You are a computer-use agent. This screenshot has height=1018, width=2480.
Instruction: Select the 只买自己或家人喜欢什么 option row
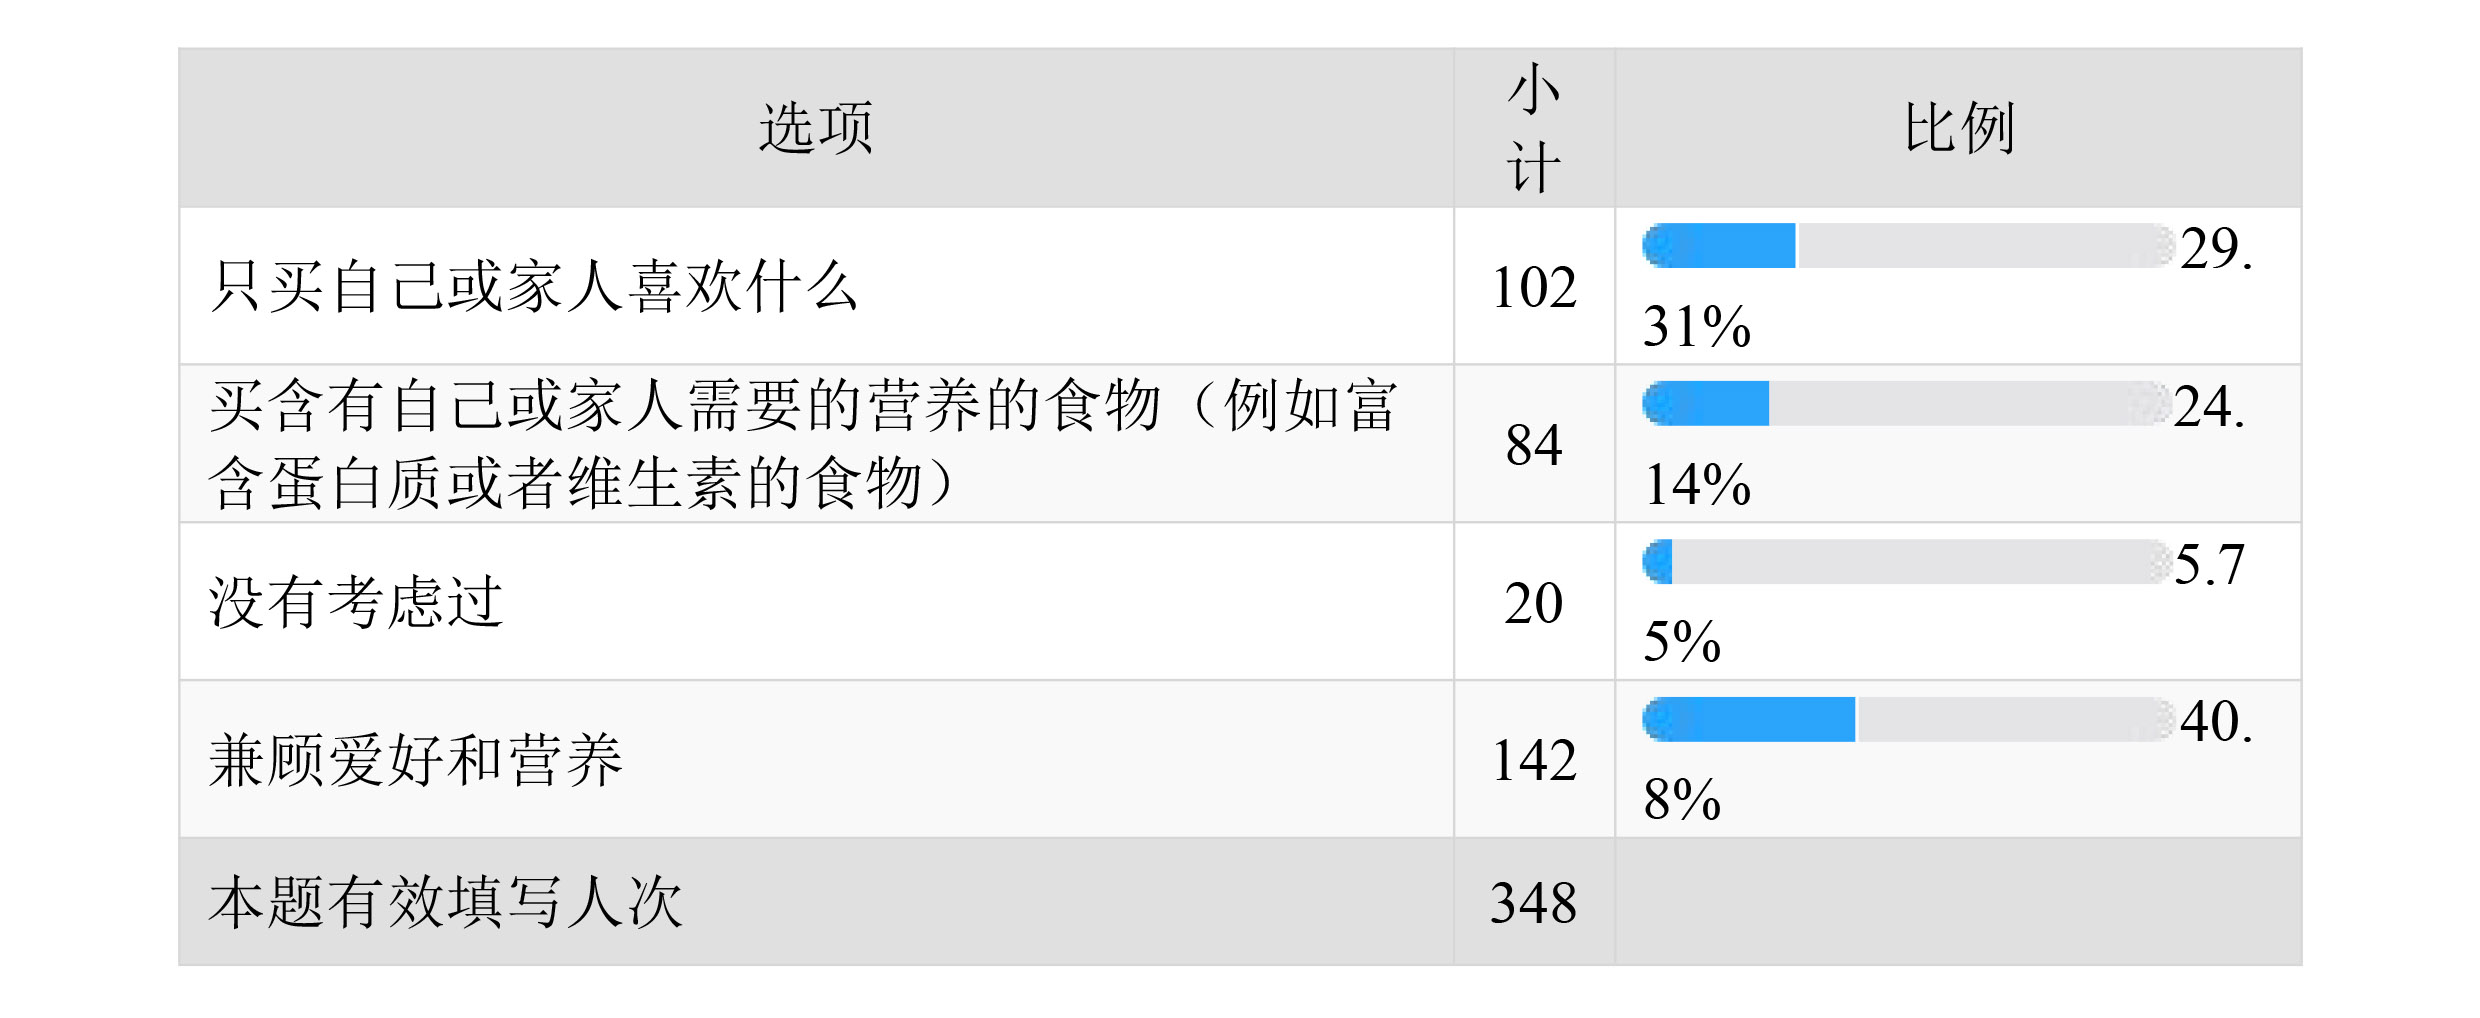click(534, 287)
